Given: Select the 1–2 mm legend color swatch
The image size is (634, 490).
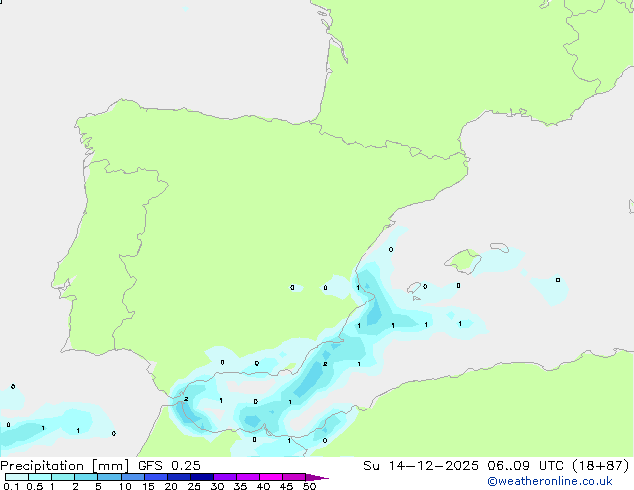Looking at the screenshot, I should (x=63, y=477).
